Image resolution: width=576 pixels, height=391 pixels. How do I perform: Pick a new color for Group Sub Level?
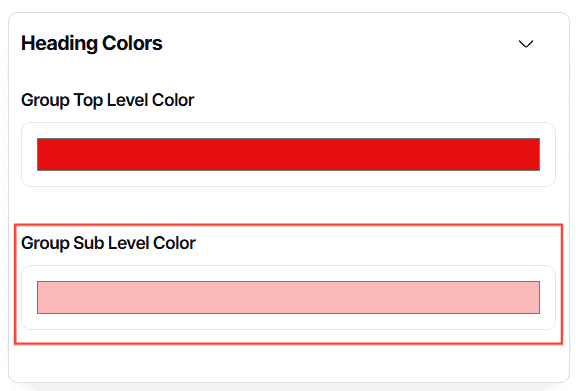click(288, 297)
